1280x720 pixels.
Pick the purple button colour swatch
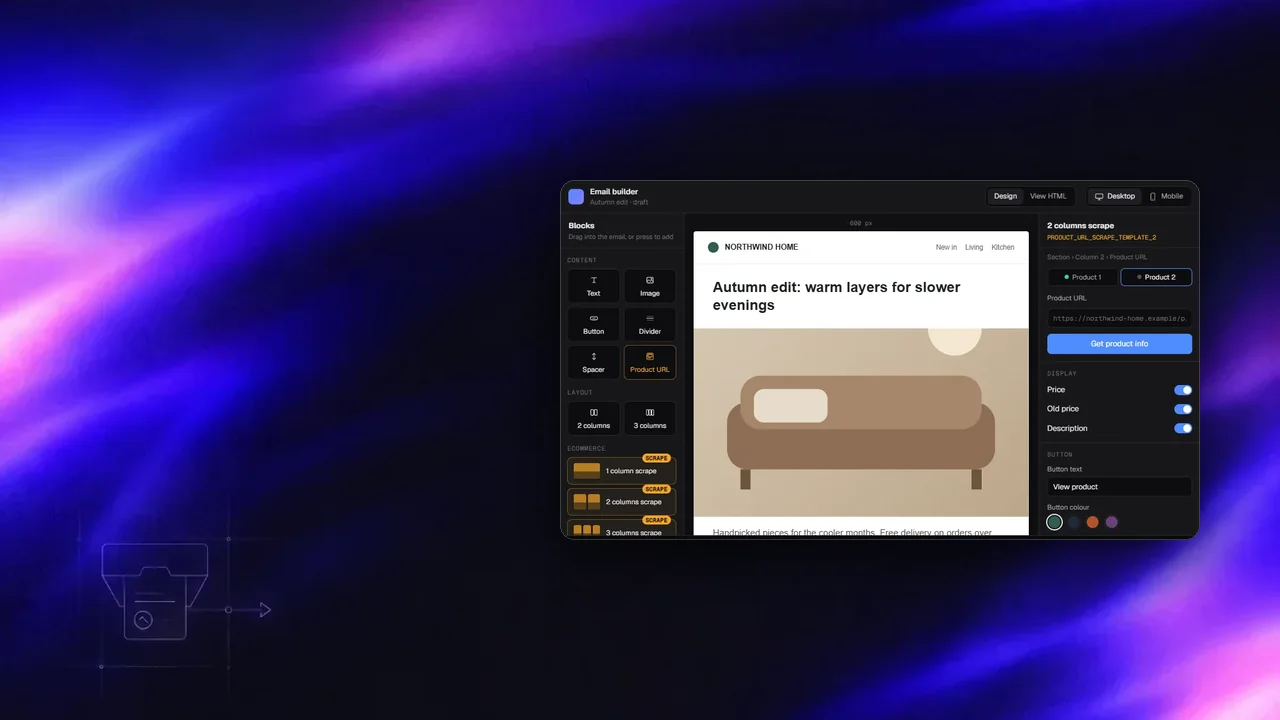1112,522
